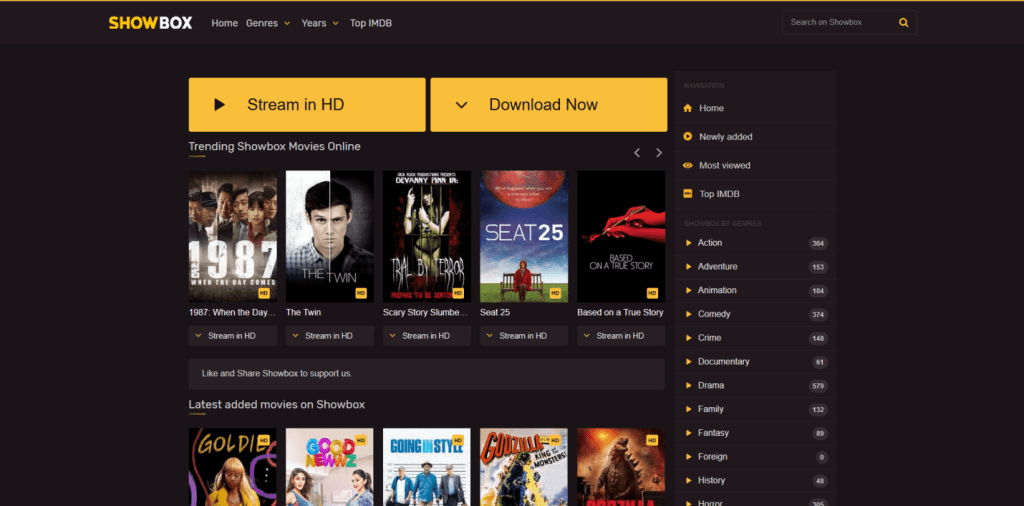
Task: Open the Based on a True Story poster
Action: [621, 236]
